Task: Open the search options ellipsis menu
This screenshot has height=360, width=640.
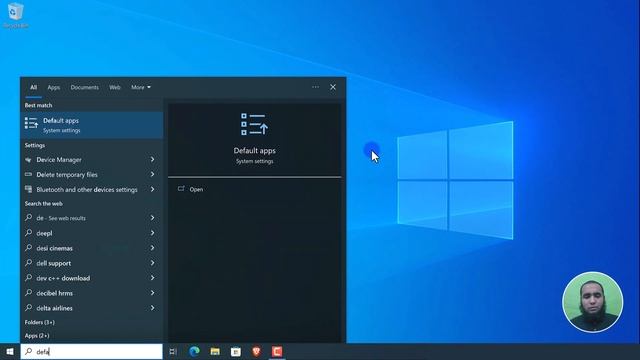Action: [316, 87]
